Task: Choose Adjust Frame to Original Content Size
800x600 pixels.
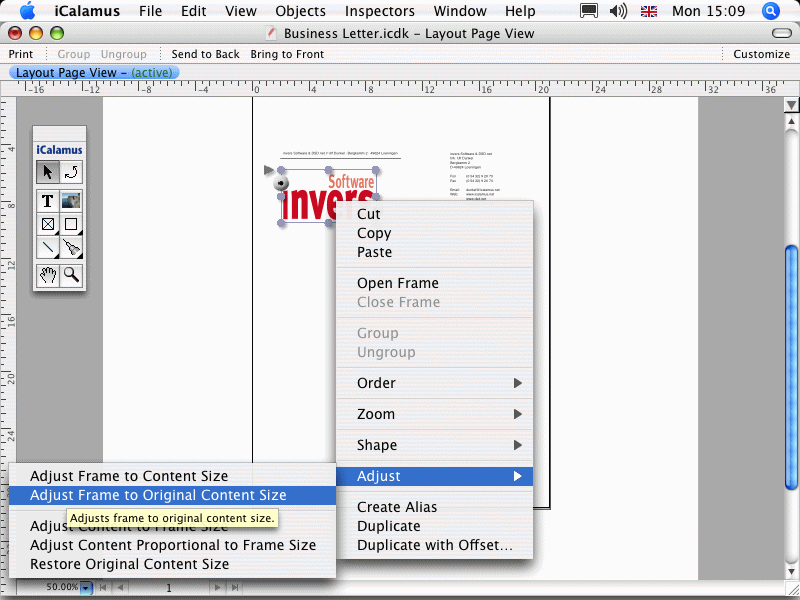Action: 158,495
